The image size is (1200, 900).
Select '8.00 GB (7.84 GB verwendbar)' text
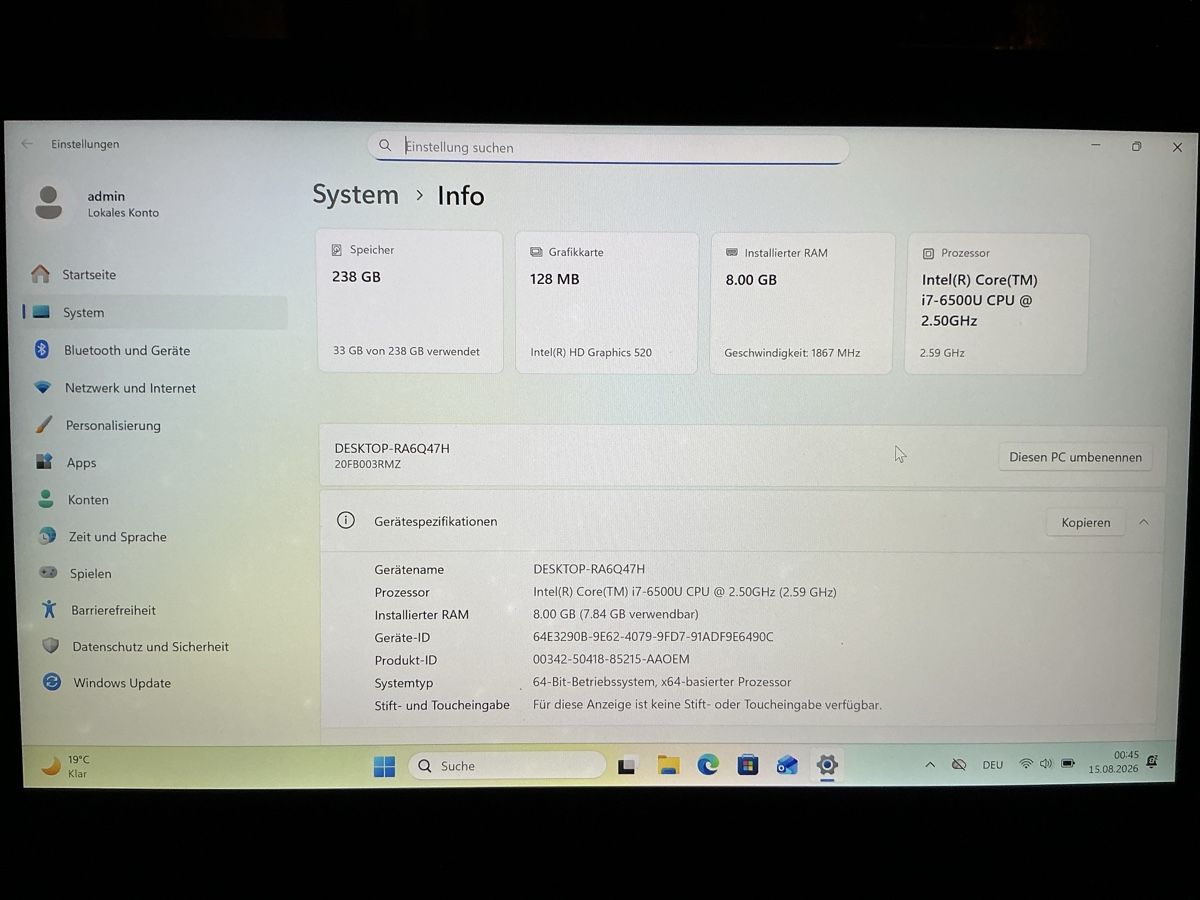pyautogui.click(x=616, y=614)
